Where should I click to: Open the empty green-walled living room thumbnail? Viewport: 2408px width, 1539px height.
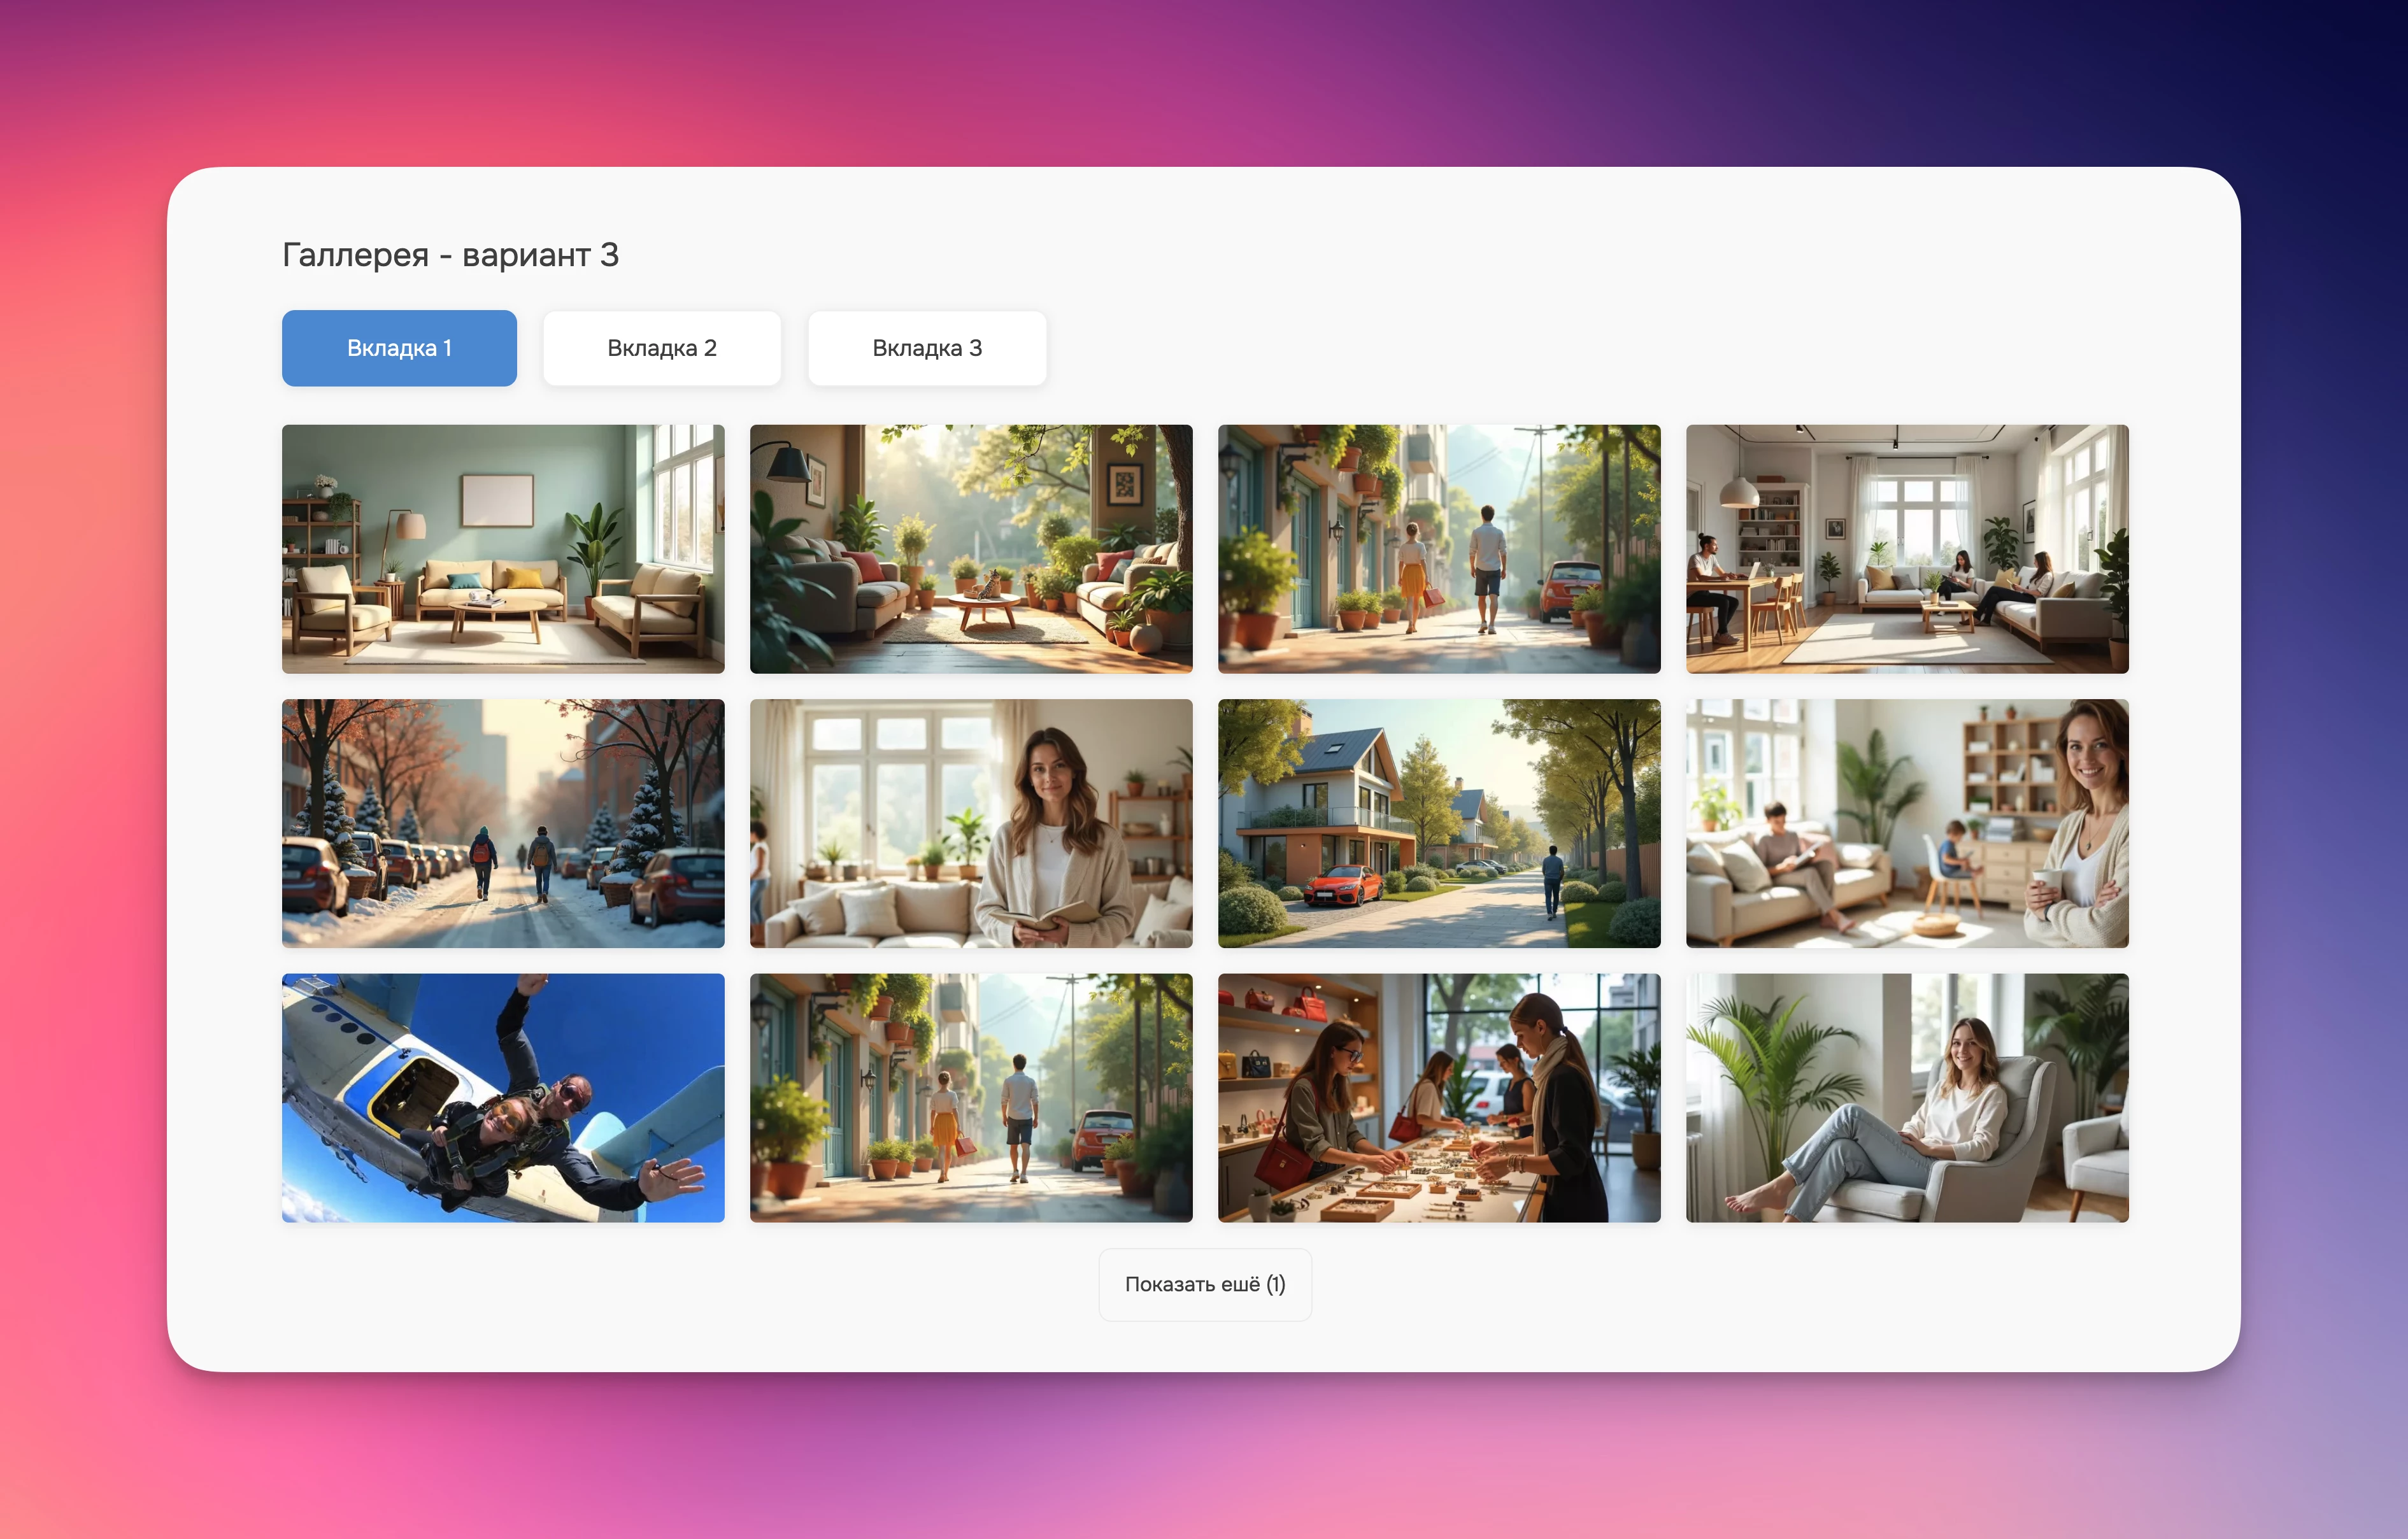point(503,549)
